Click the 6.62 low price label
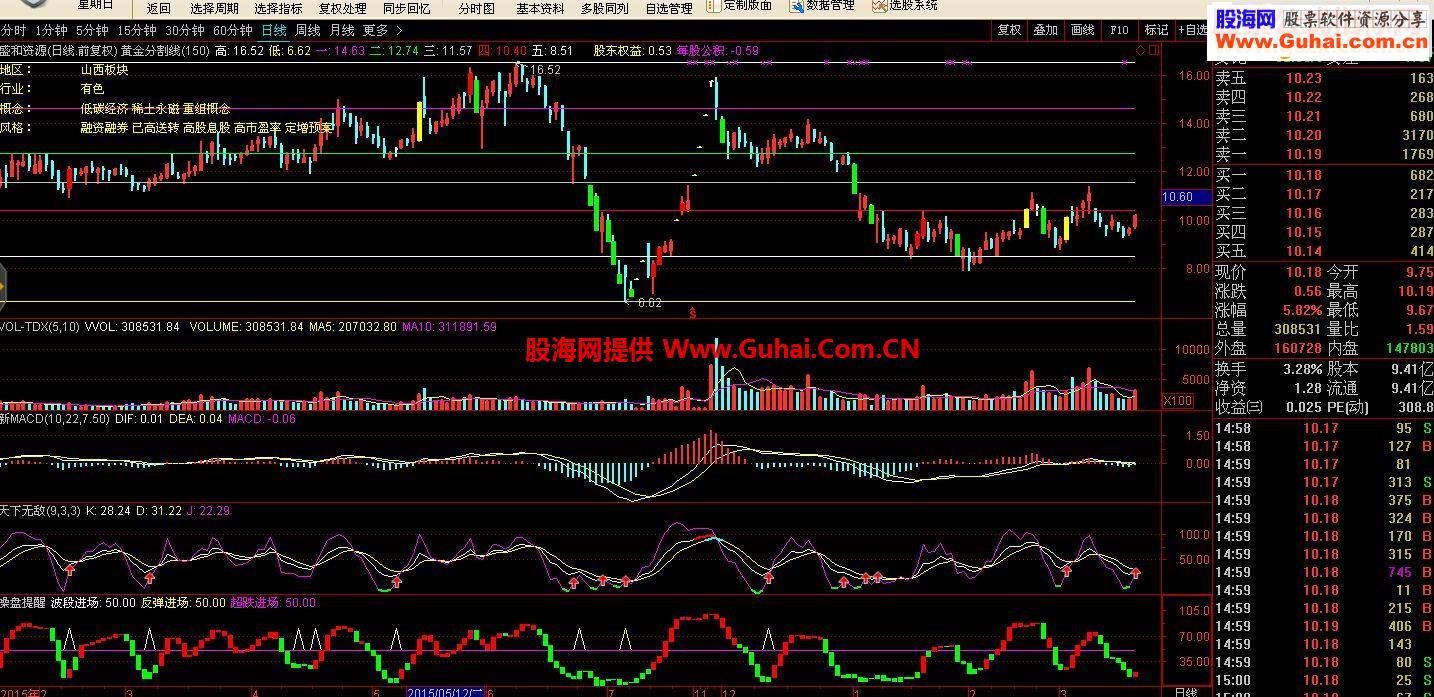 click(x=650, y=303)
